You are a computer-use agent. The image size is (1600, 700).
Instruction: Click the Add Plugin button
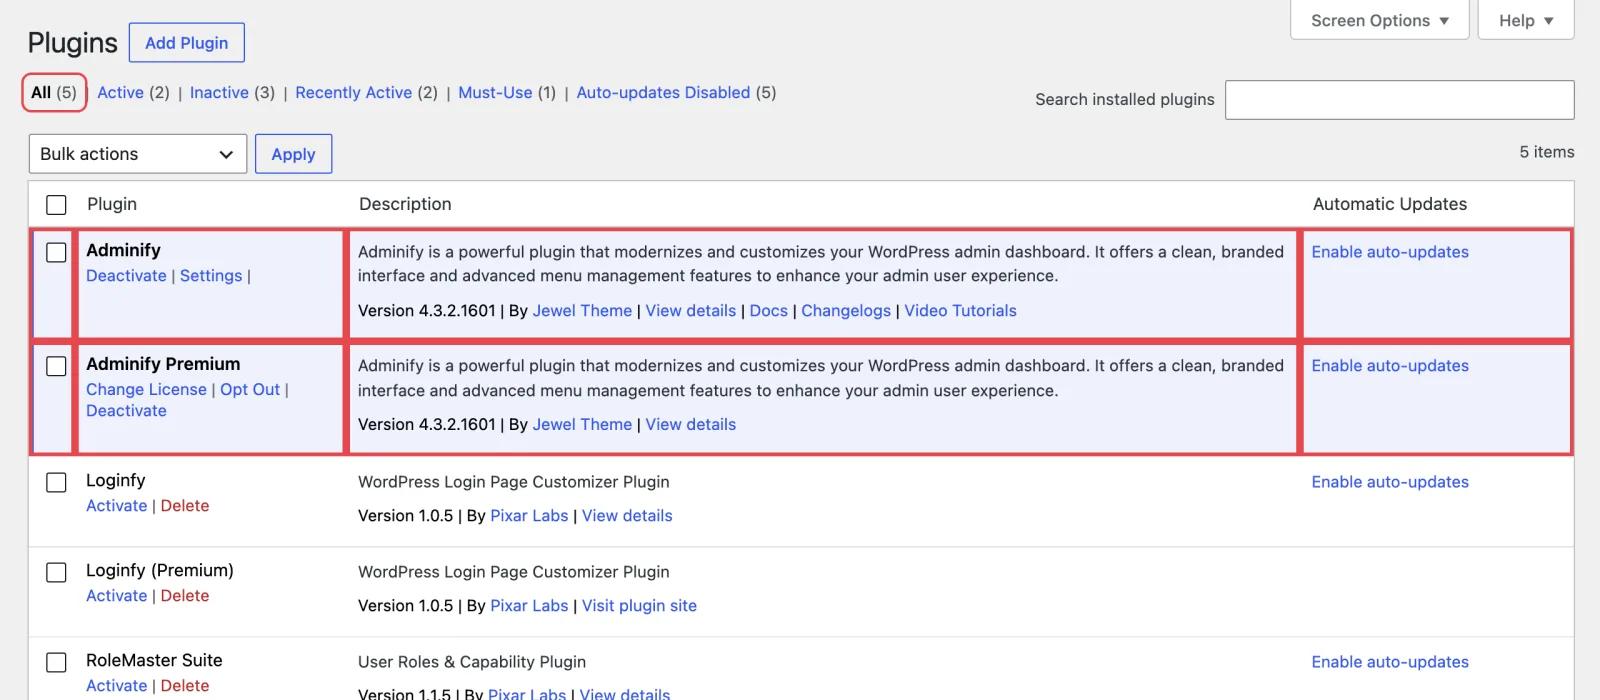[x=187, y=43]
